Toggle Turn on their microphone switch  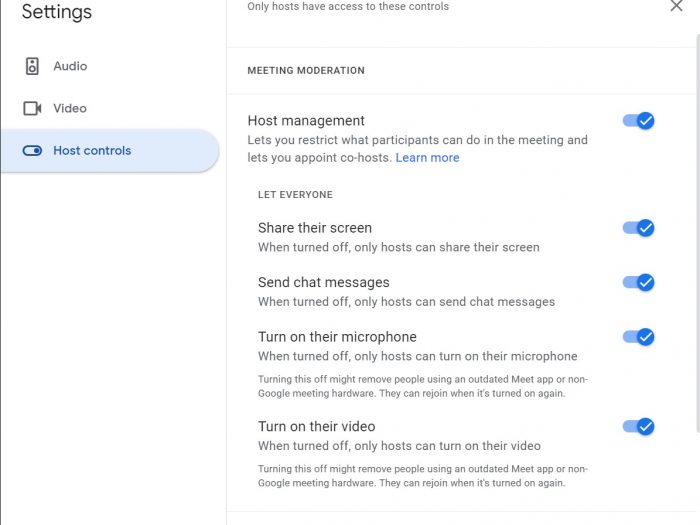tap(638, 337)
